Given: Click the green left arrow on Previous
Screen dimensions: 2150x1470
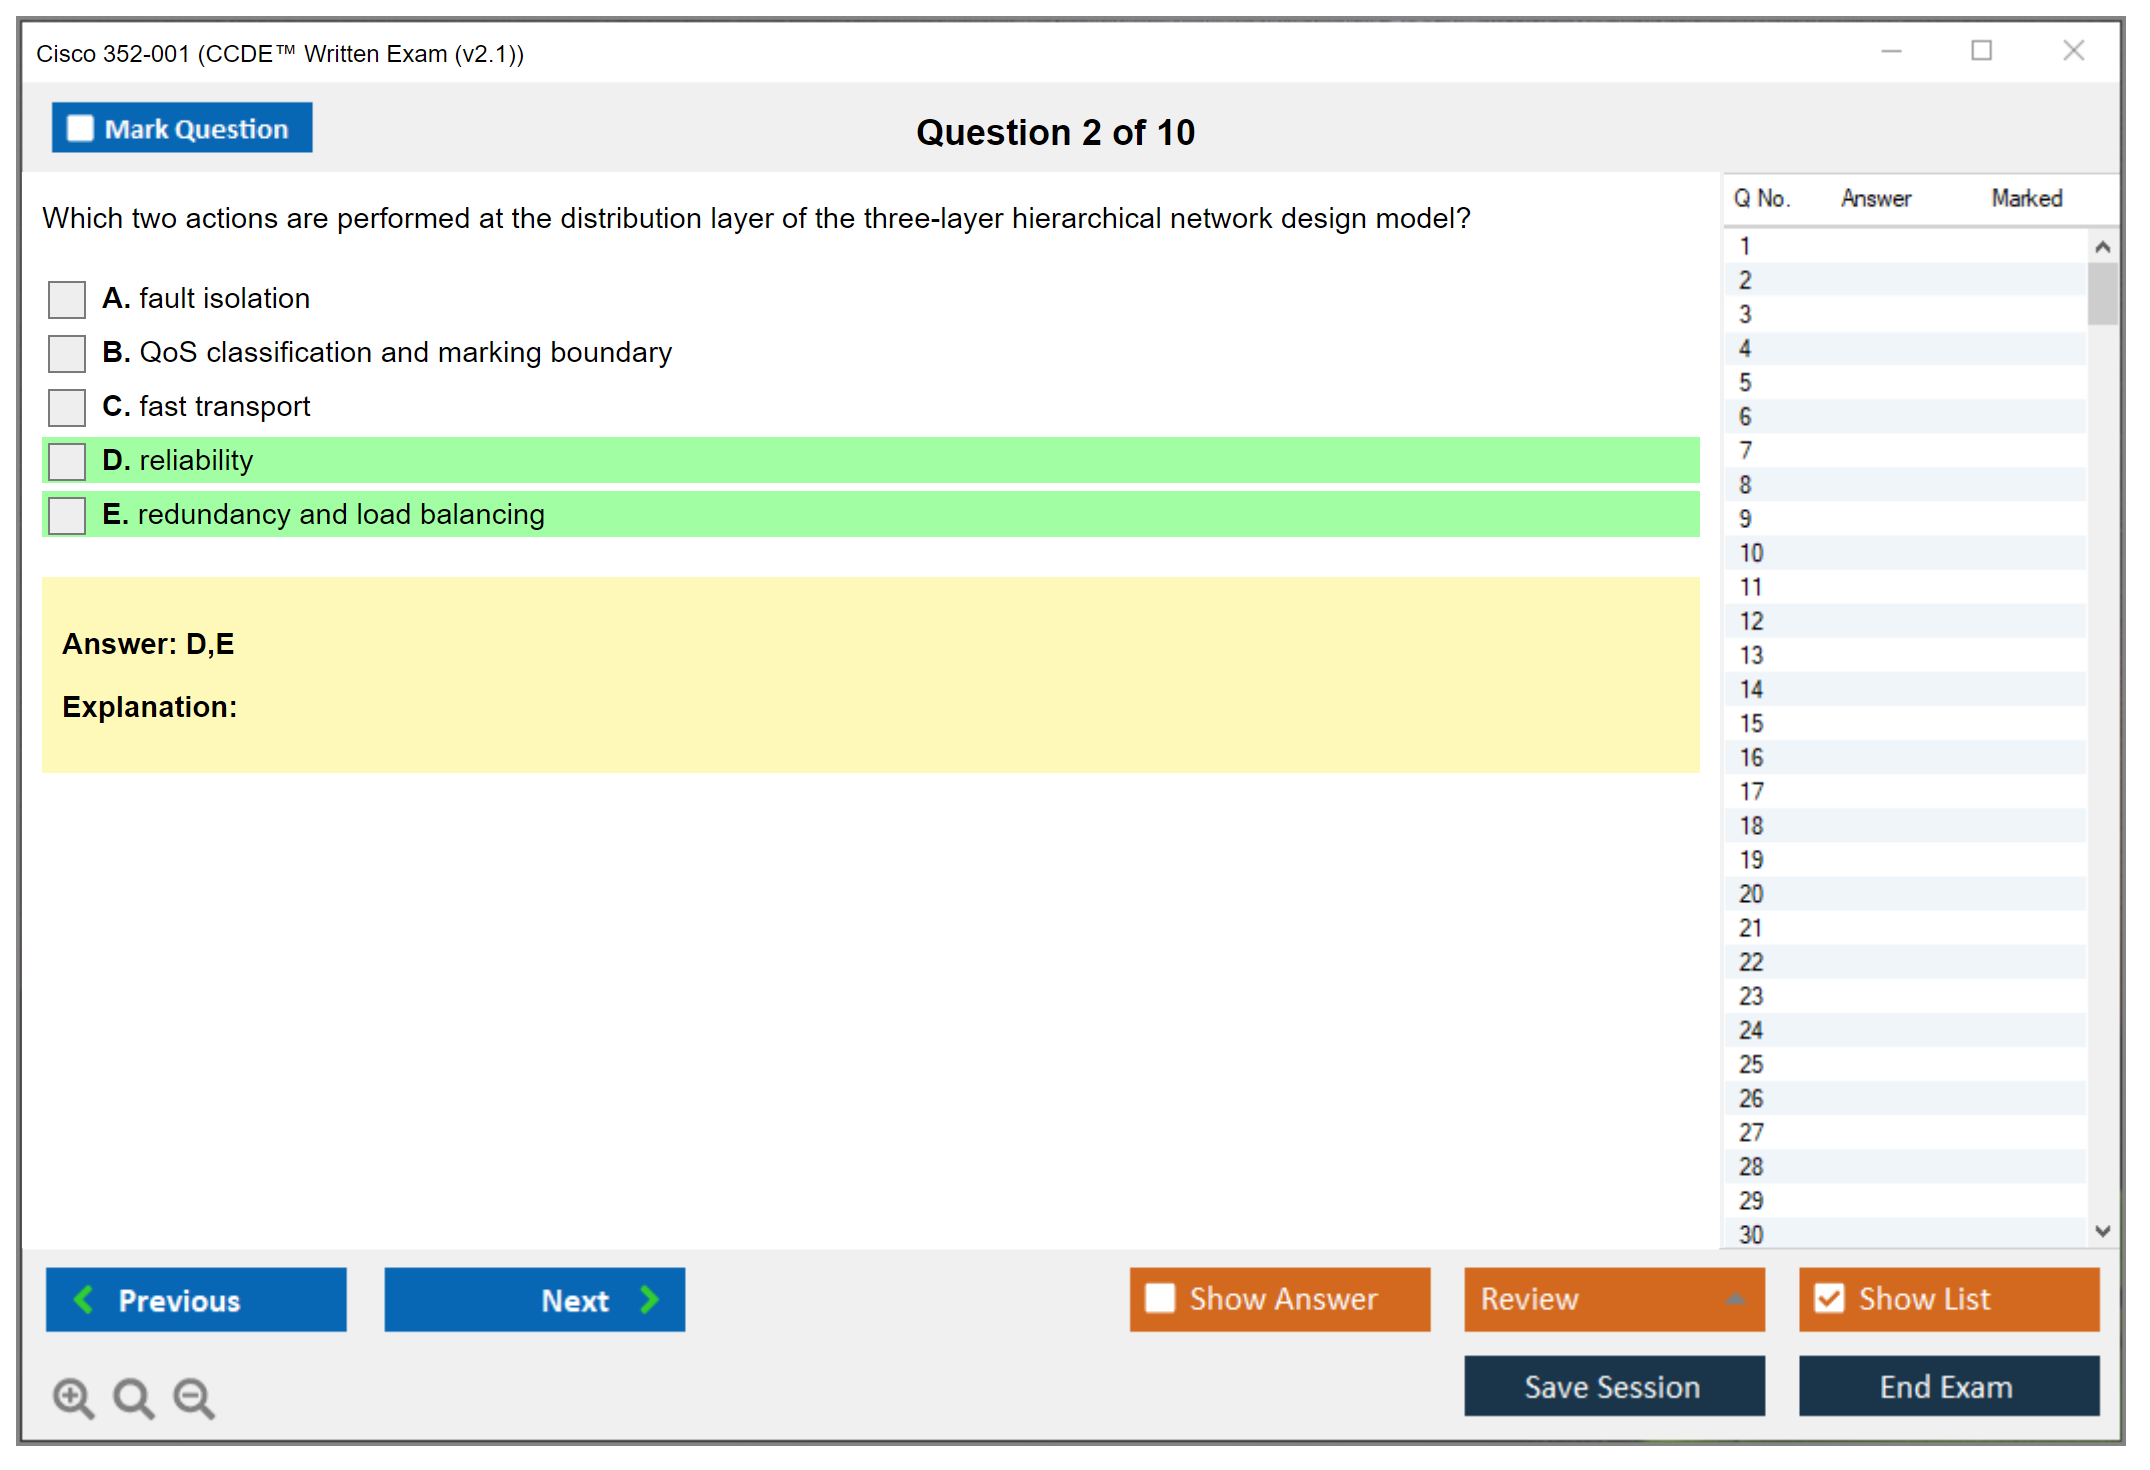Looking at the screenshot, I should (x=84, y=1299).
